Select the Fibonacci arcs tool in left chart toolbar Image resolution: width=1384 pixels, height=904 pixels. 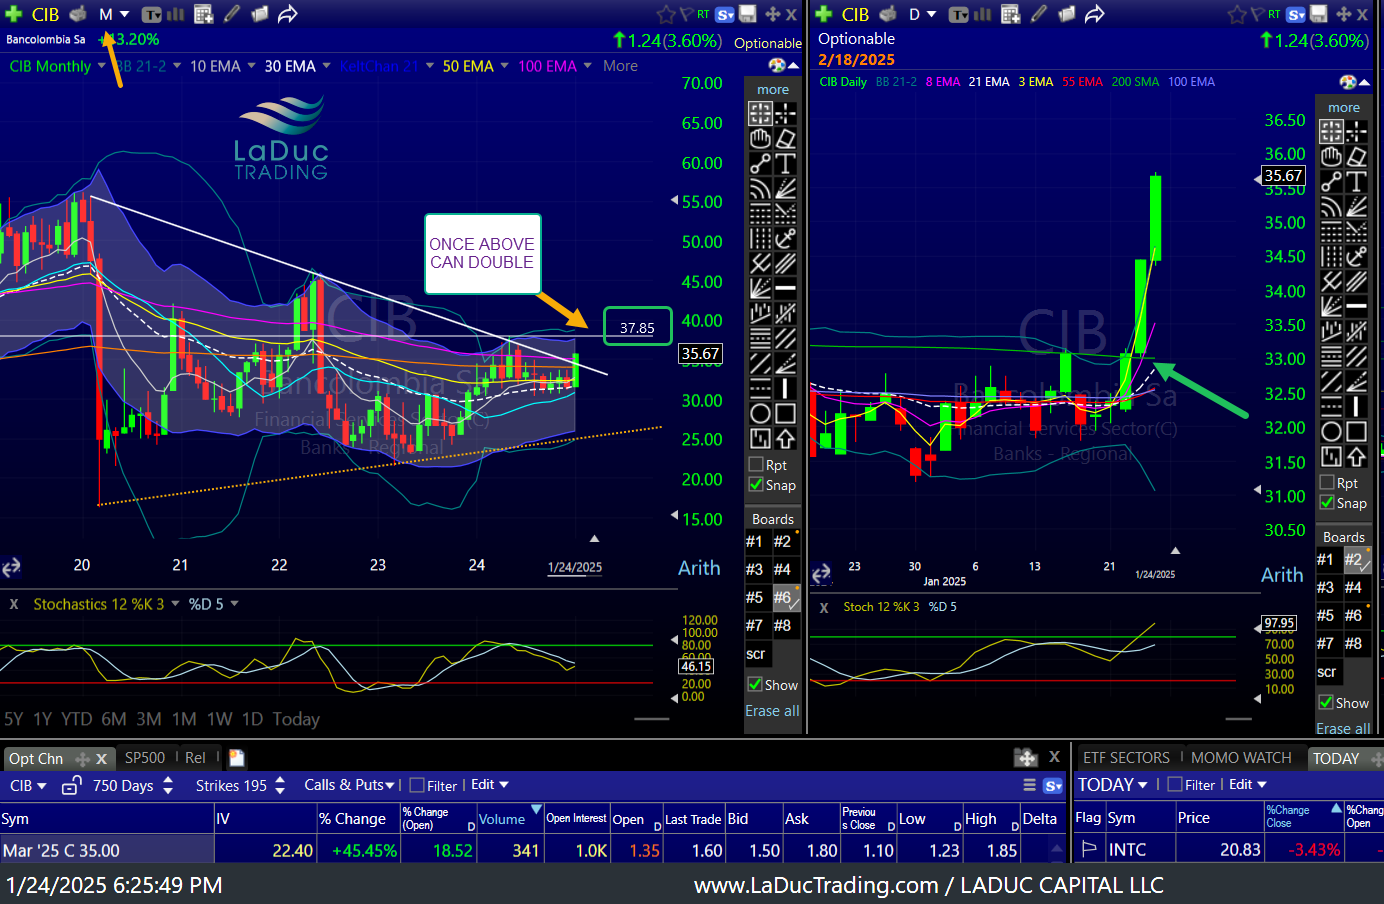tap(761, 188)
